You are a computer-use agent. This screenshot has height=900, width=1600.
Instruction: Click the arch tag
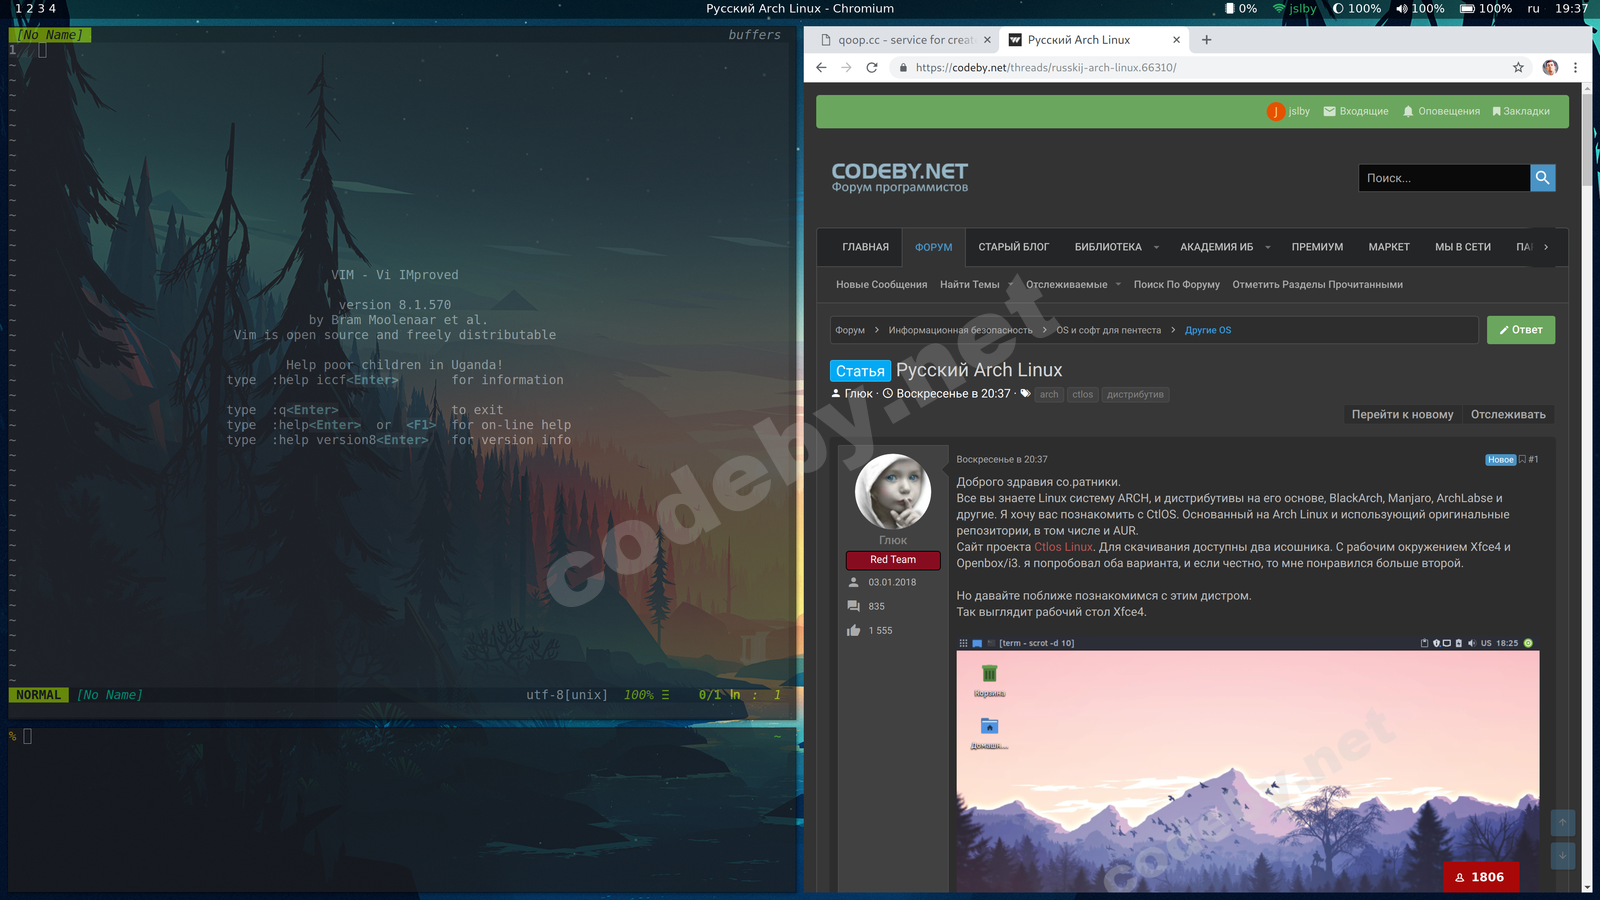[1049, 394]
